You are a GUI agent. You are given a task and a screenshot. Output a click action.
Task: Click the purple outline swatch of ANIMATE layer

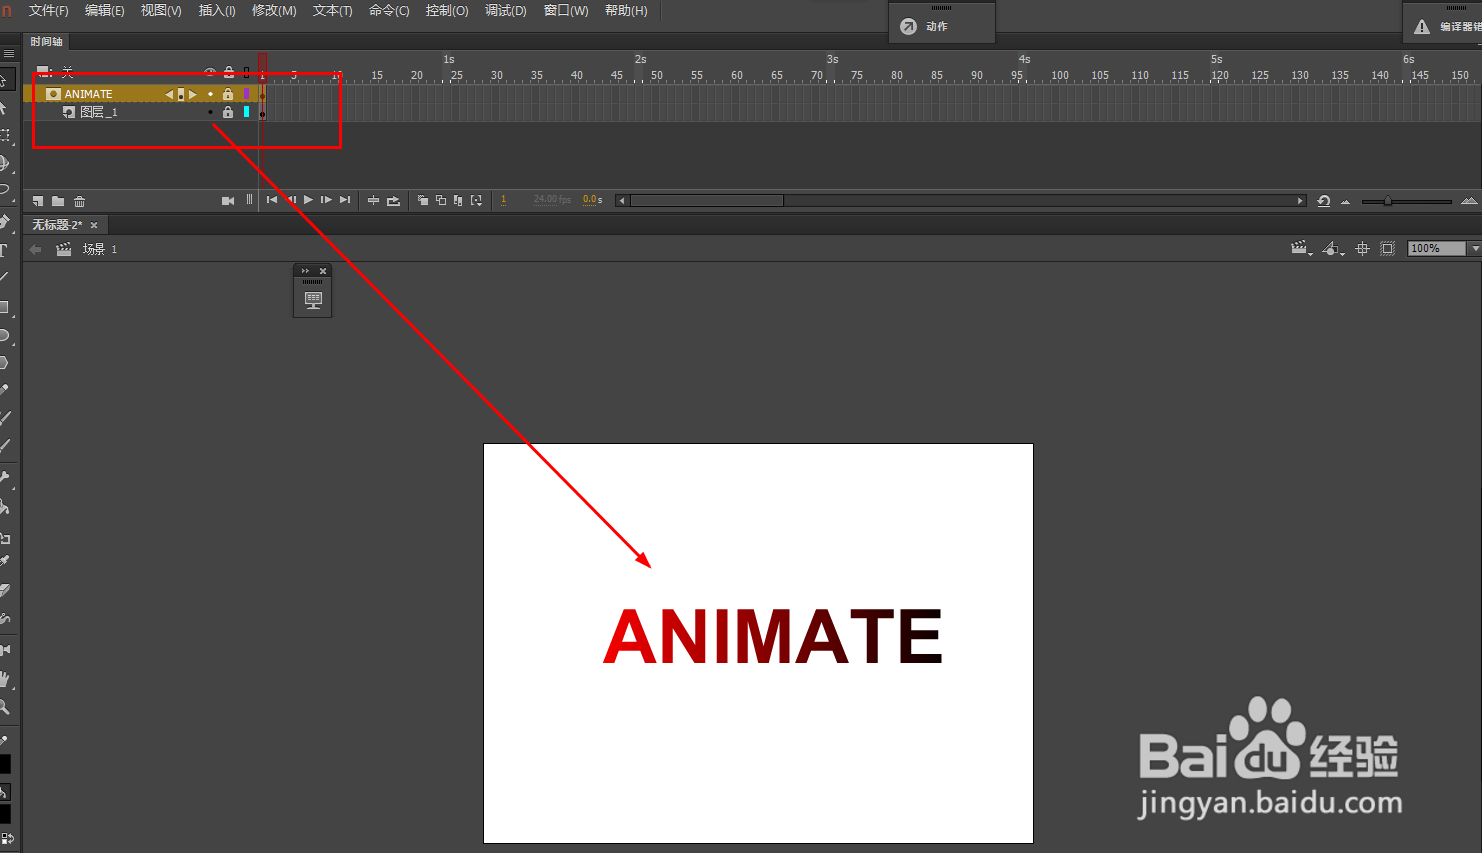[247, 94]
